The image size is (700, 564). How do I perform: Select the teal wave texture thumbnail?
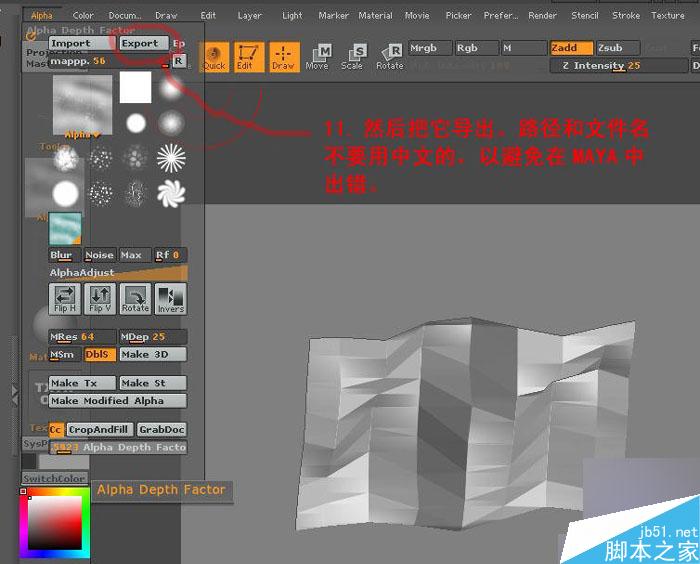pos(65,229)
